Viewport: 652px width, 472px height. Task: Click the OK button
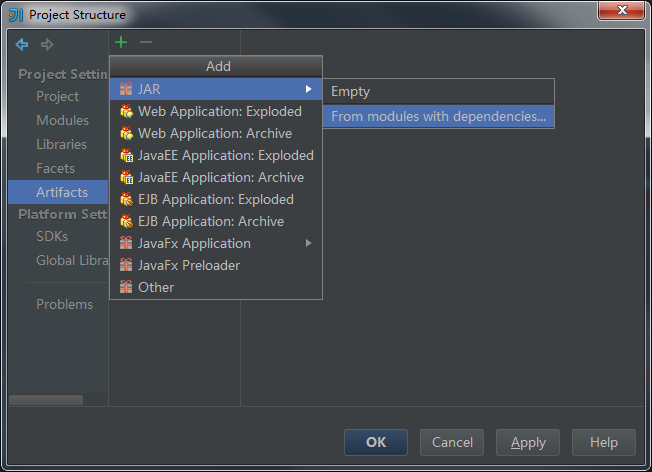(376, 442)
